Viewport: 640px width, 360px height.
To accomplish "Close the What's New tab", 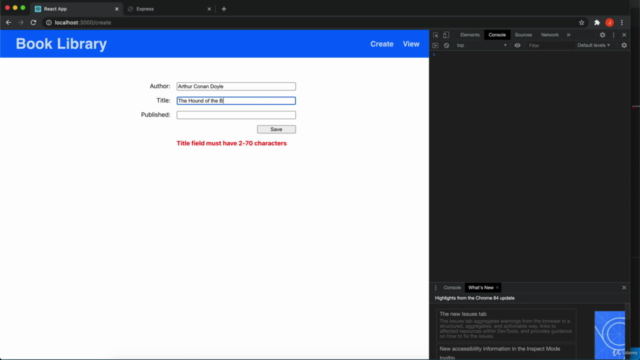I will click(497, 287).
